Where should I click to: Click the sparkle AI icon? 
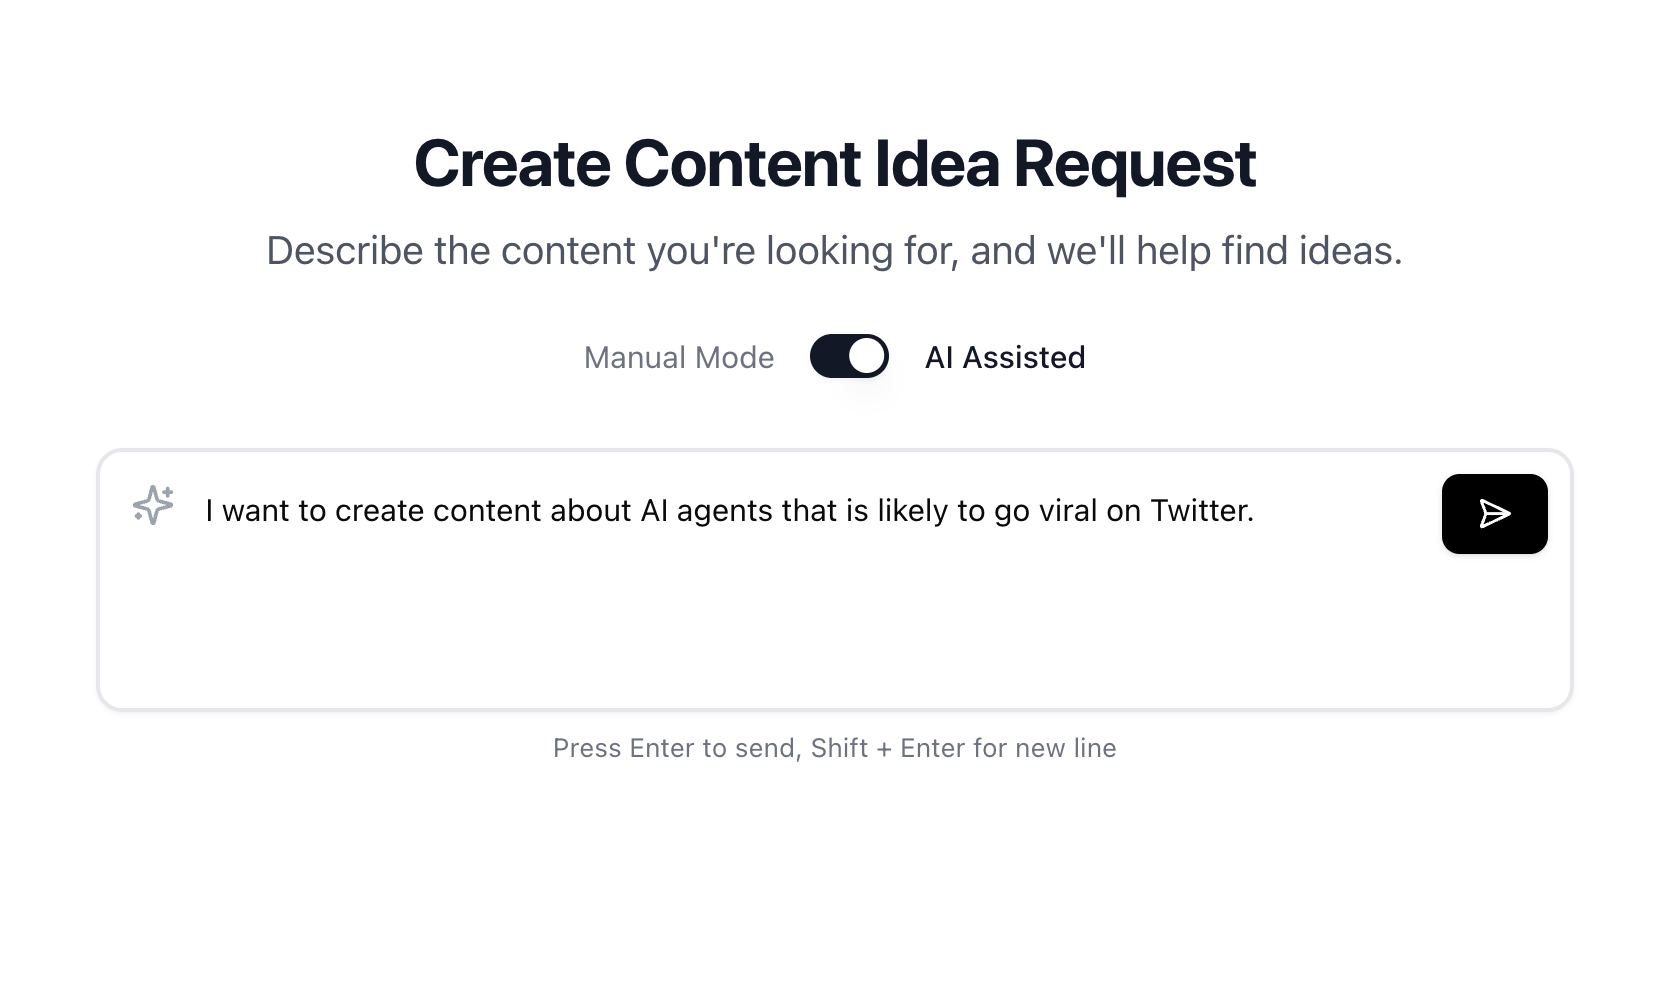[153, 505]
